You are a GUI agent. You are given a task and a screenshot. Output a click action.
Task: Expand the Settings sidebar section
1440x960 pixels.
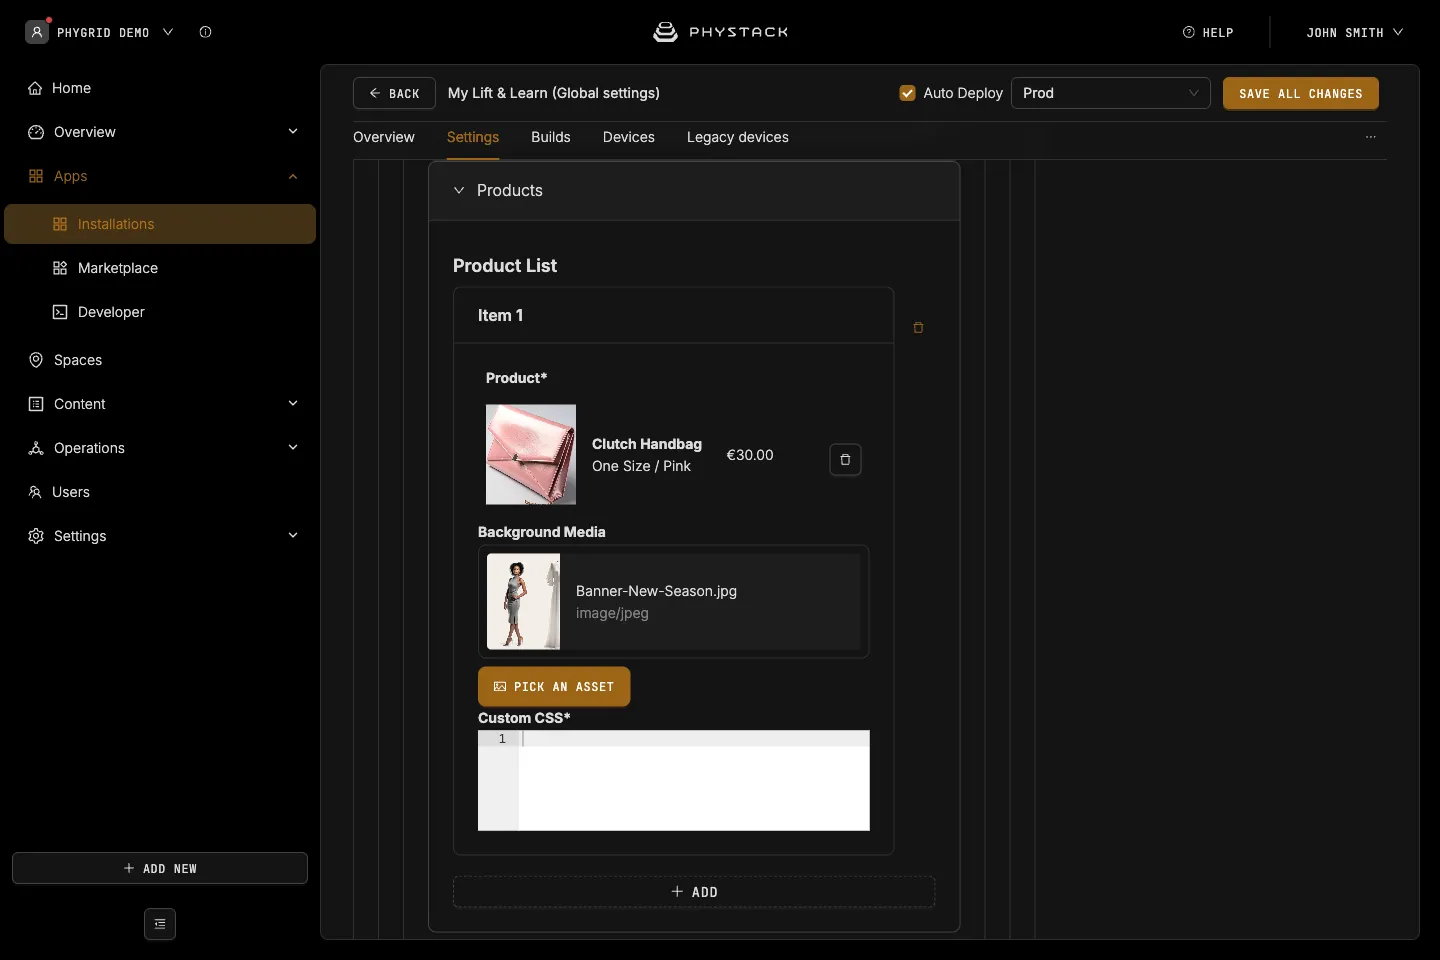point(293,536)
